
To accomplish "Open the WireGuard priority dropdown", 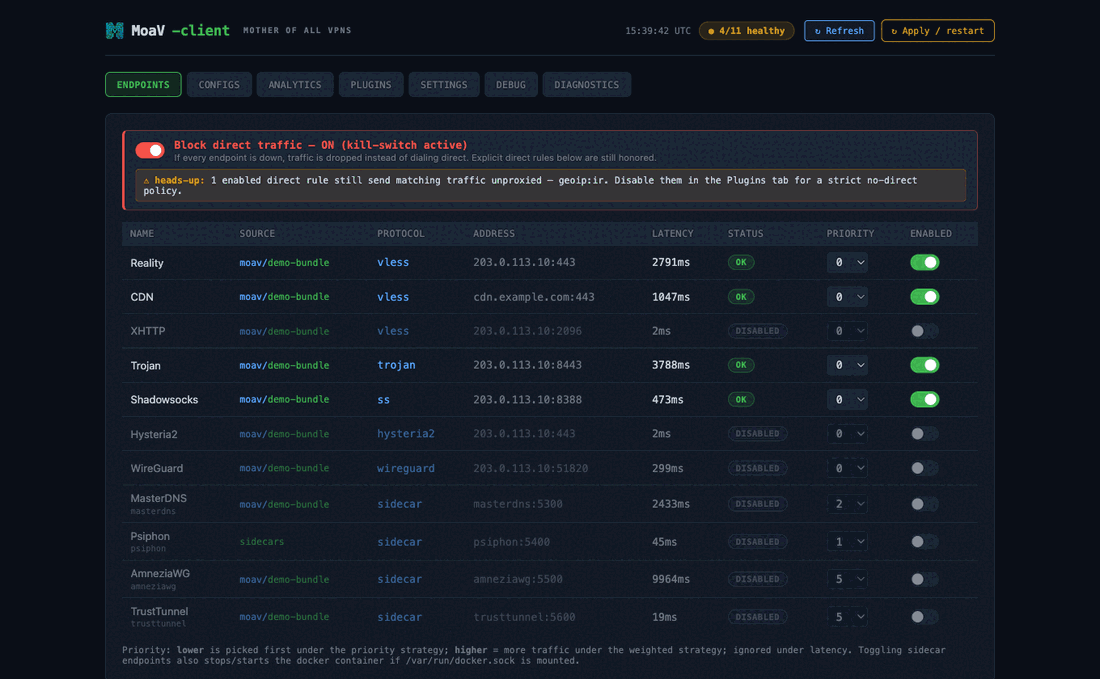I will coord(847,468).
